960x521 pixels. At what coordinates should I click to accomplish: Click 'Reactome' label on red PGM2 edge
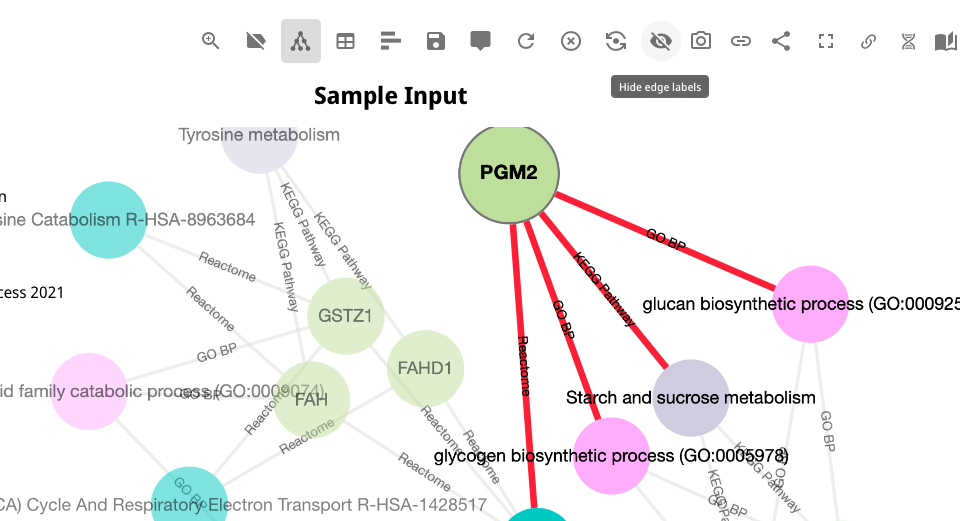(524, 365)
